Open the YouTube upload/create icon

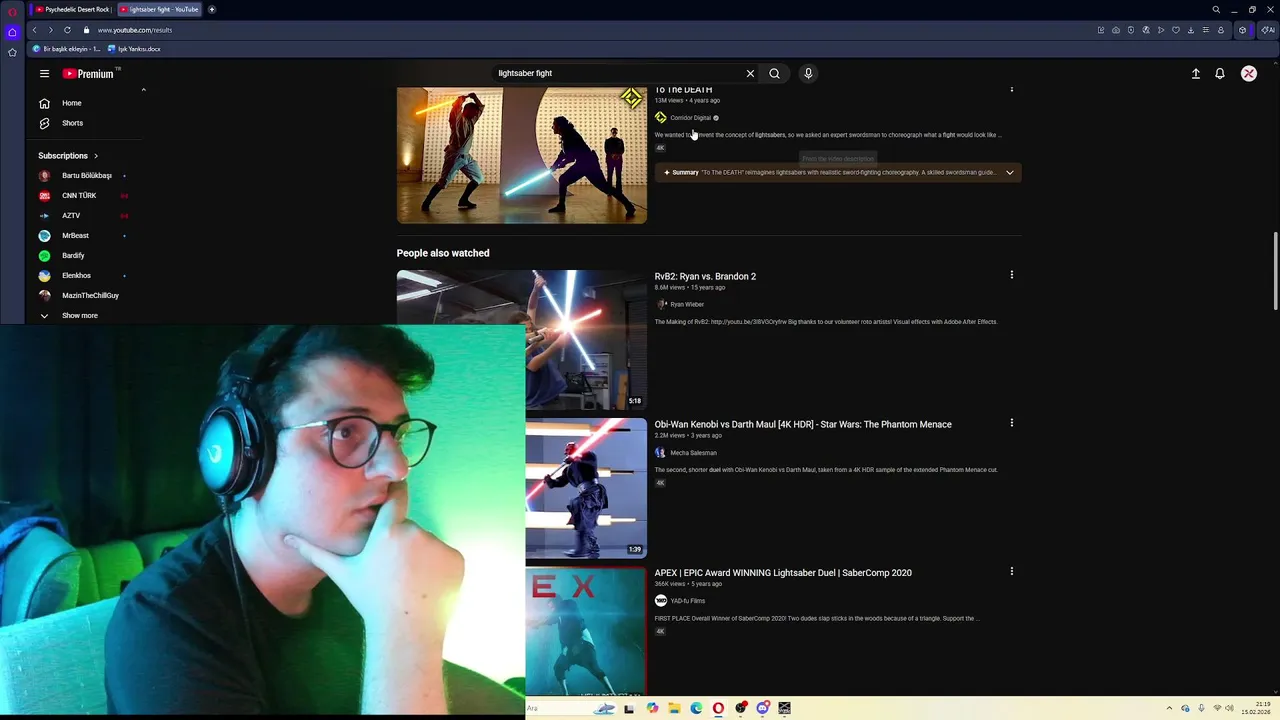click(x=1195, y=73)
